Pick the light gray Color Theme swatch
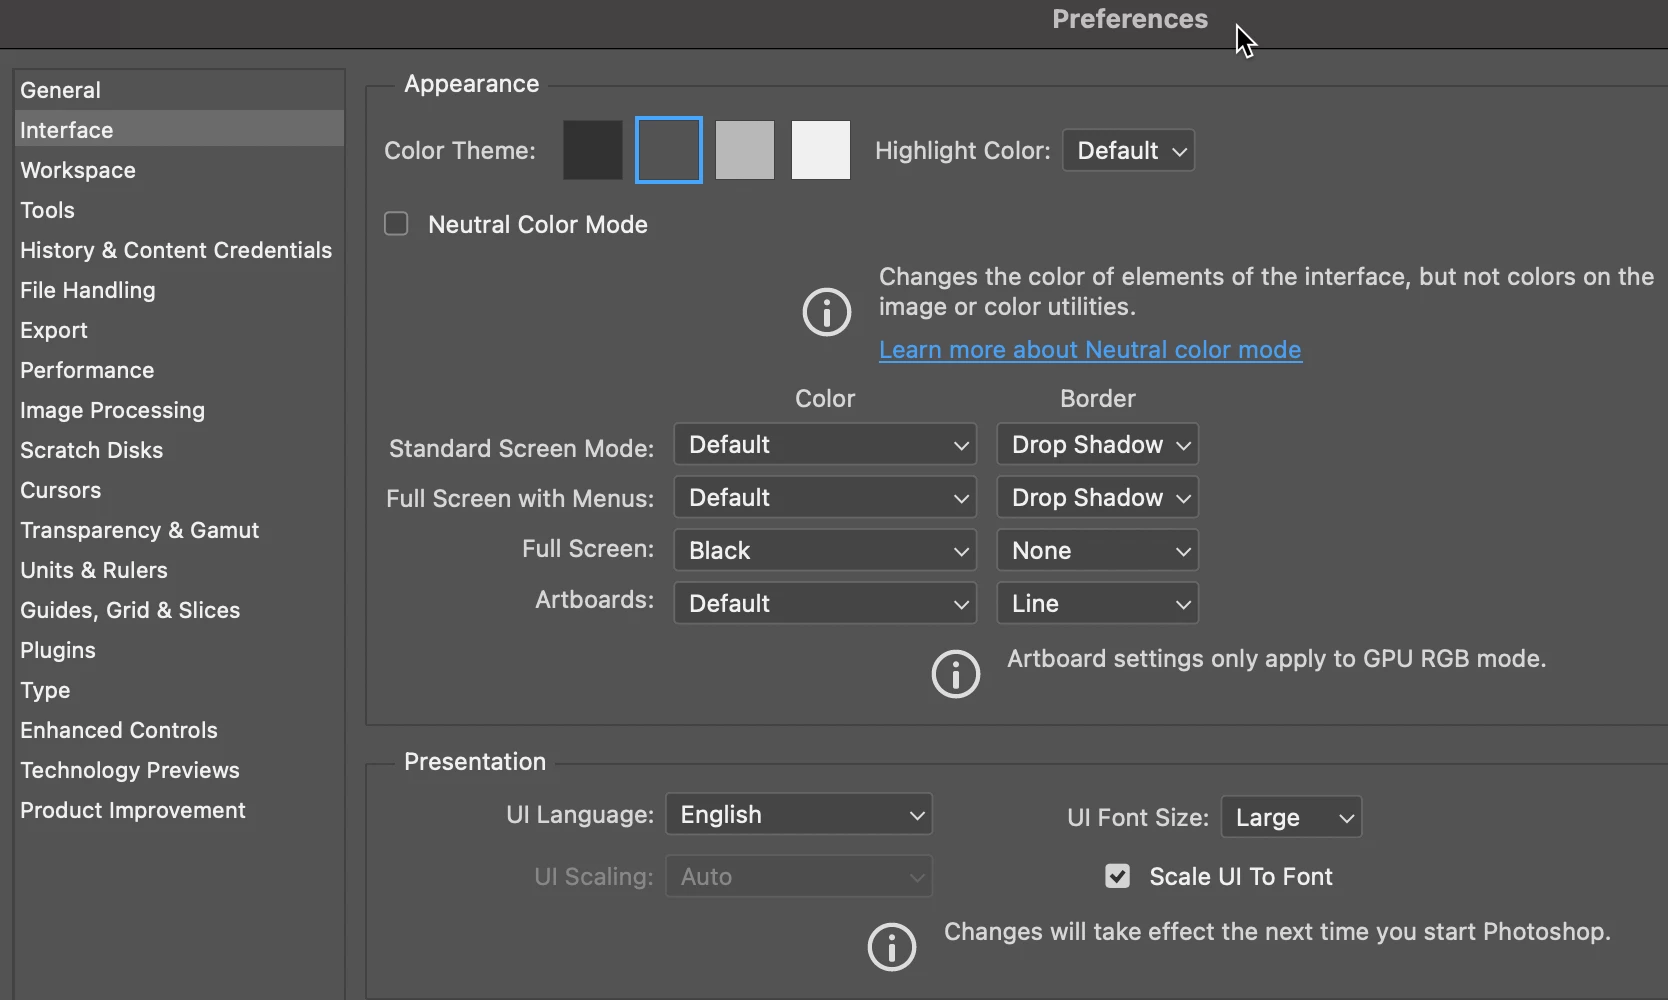 [745, 150]
